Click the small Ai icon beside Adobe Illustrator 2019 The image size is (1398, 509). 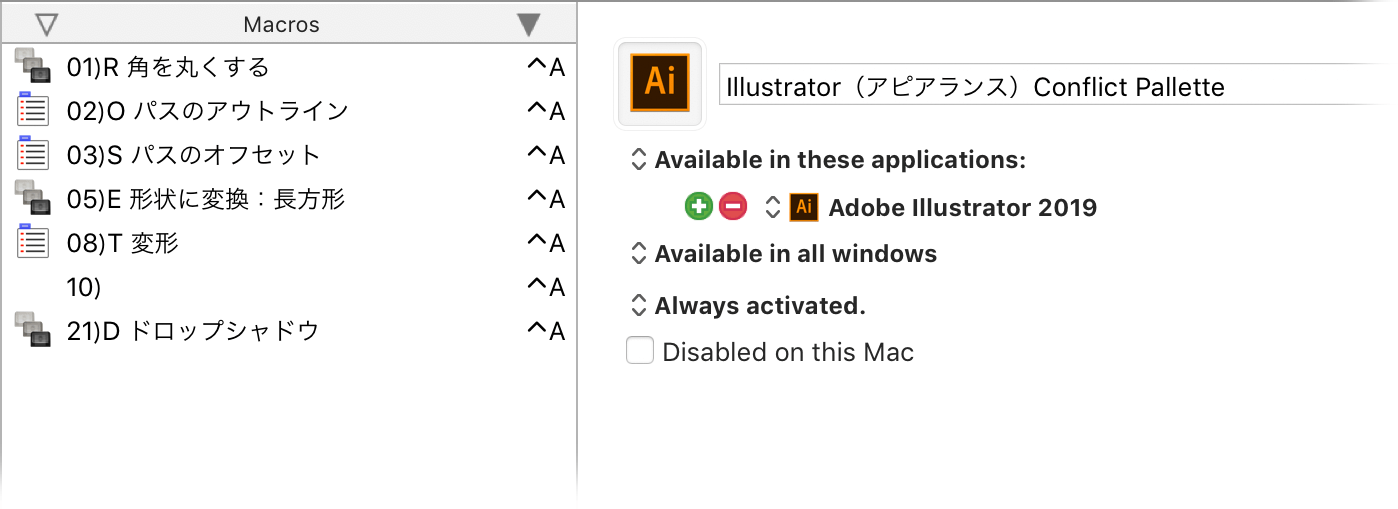804,208
